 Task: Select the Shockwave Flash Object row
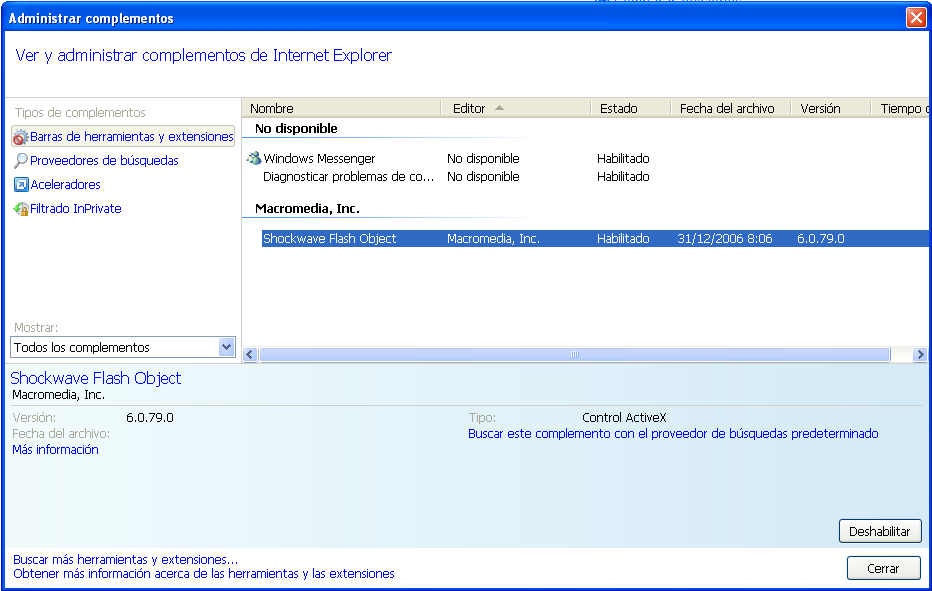pos(330,239)
